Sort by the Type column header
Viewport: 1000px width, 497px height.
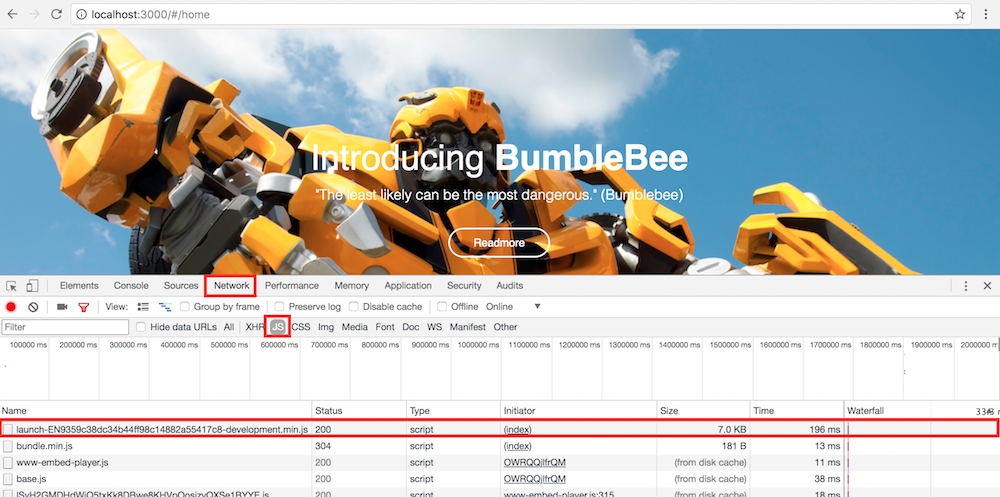coord(453,411)
